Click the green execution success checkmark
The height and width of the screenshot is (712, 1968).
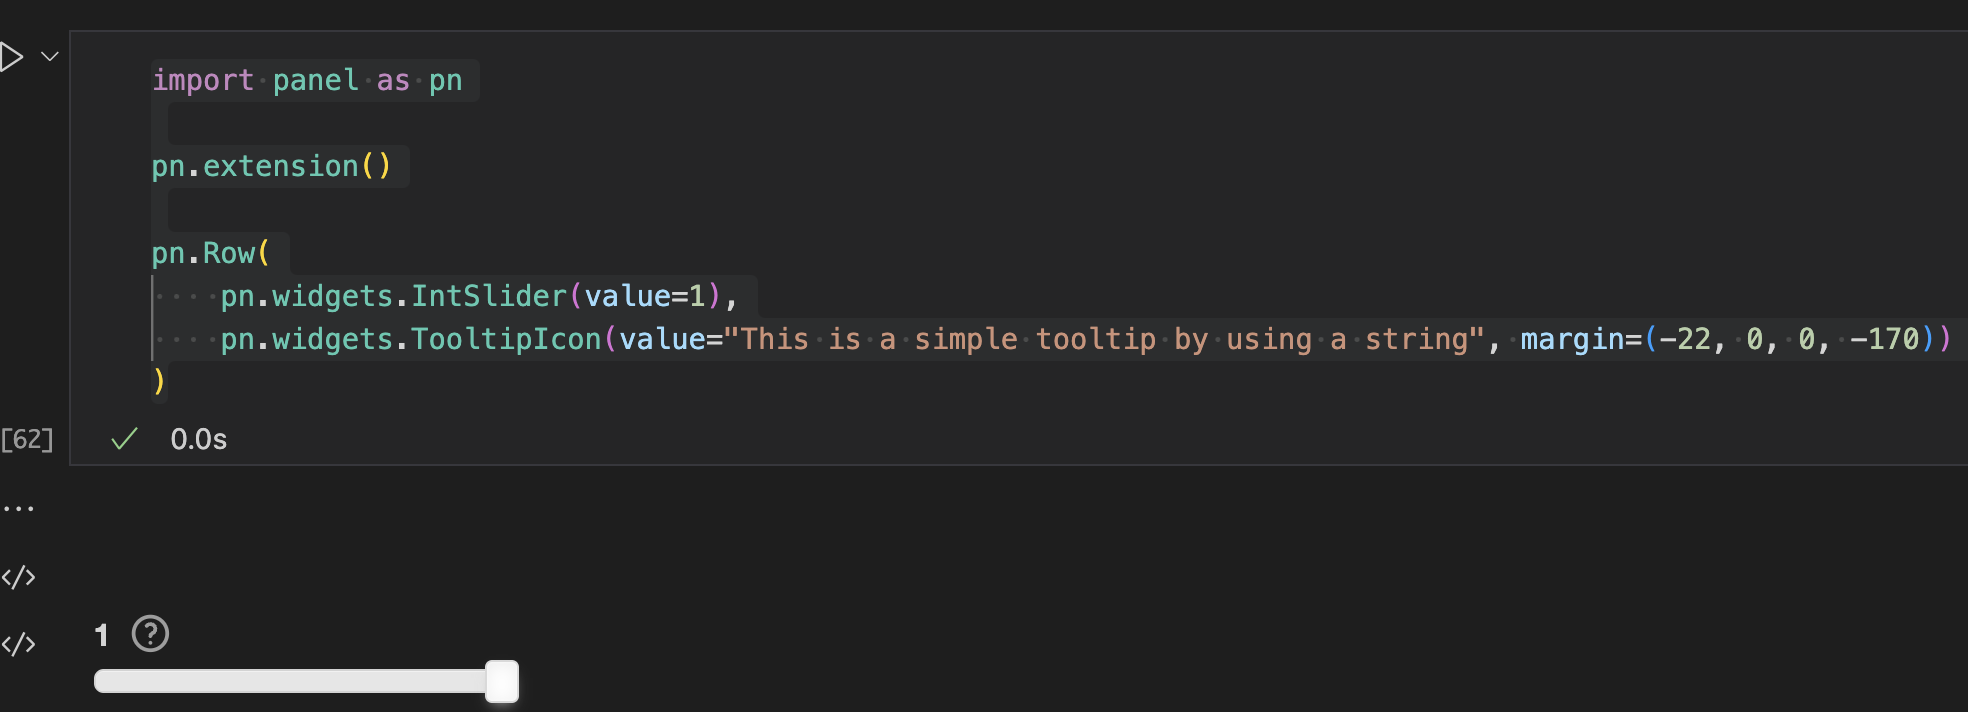point(122,438)
